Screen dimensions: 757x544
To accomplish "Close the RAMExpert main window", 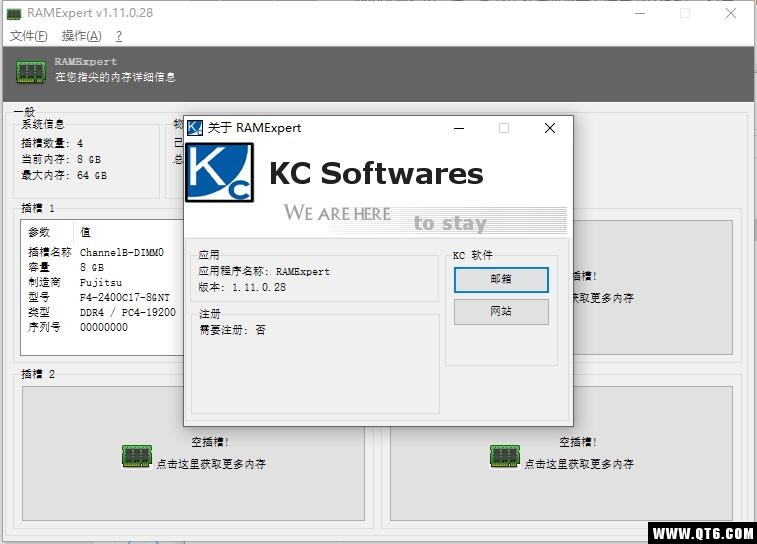I will (x=731, y=13).
